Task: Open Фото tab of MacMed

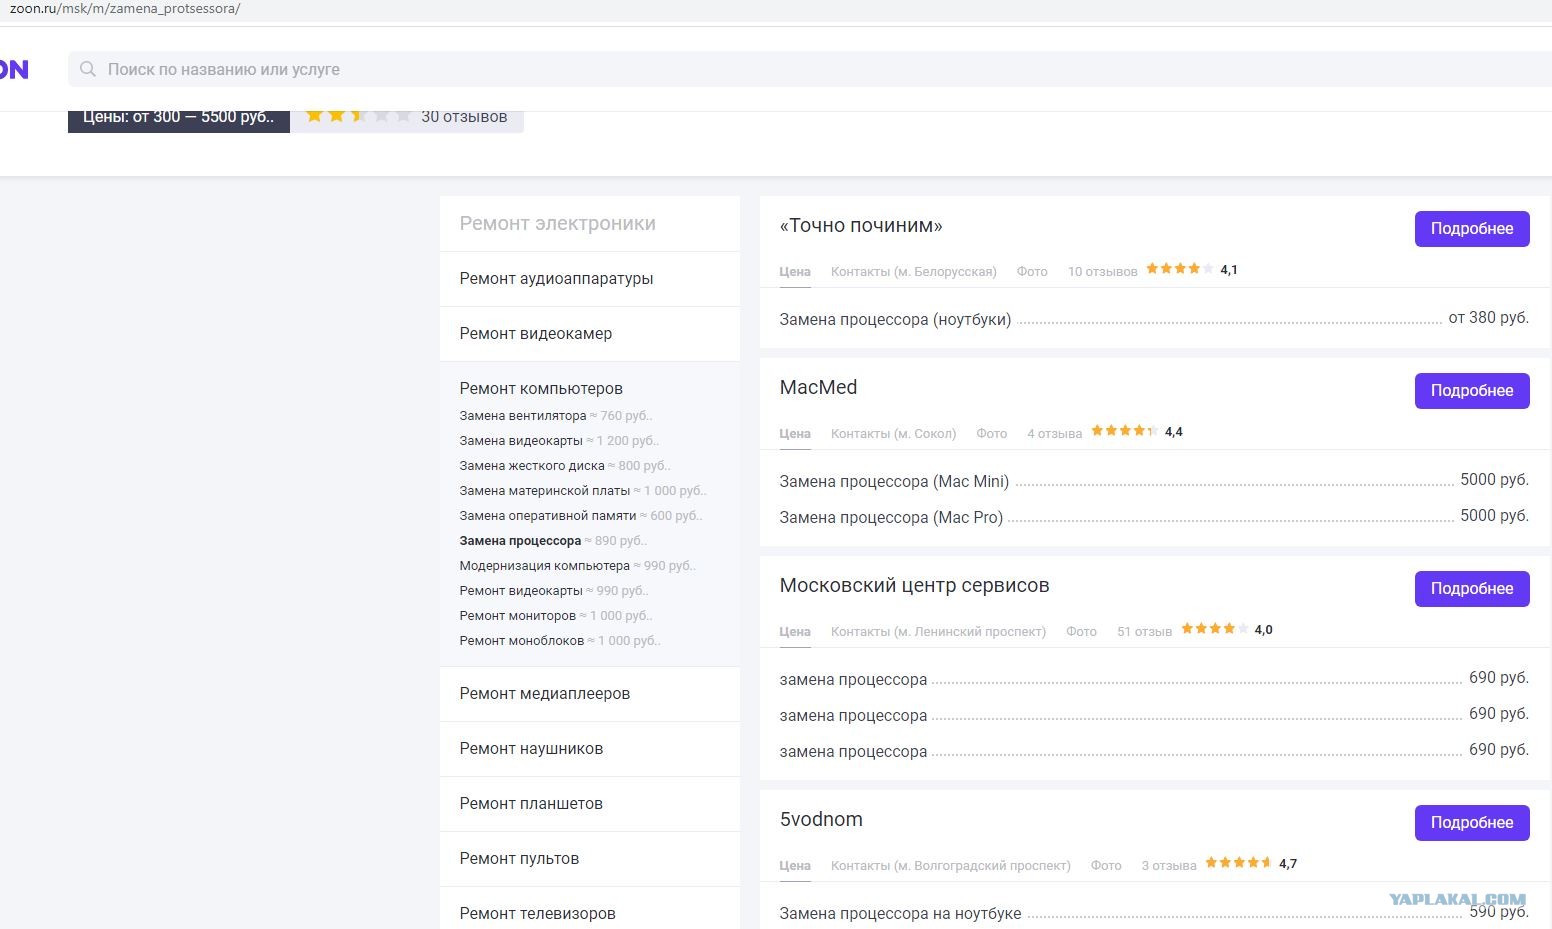Action: coord(992,434)
